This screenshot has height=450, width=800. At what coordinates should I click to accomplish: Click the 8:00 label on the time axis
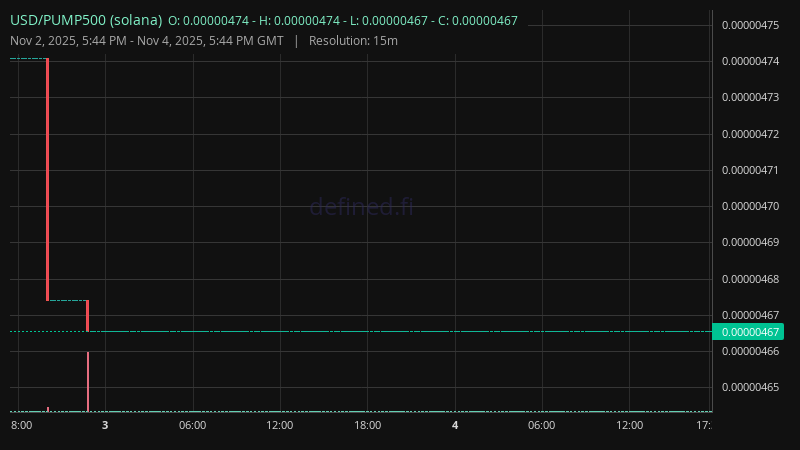click(x=22, y=425)
